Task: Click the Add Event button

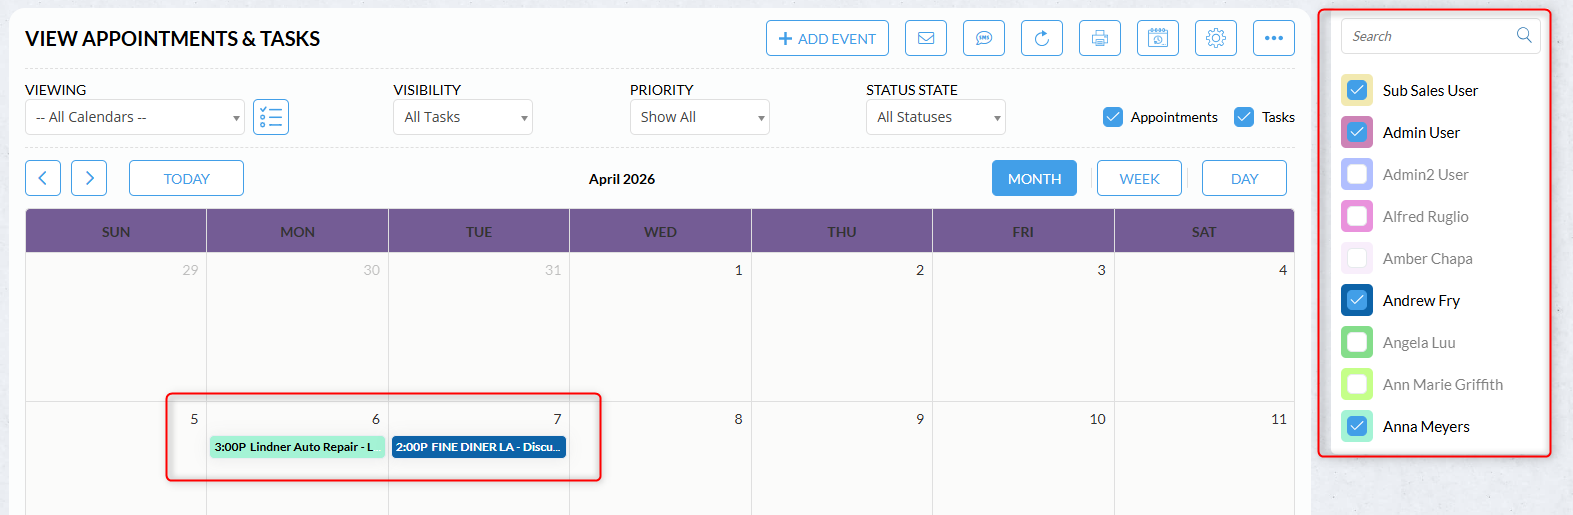Action: (827, 38)
